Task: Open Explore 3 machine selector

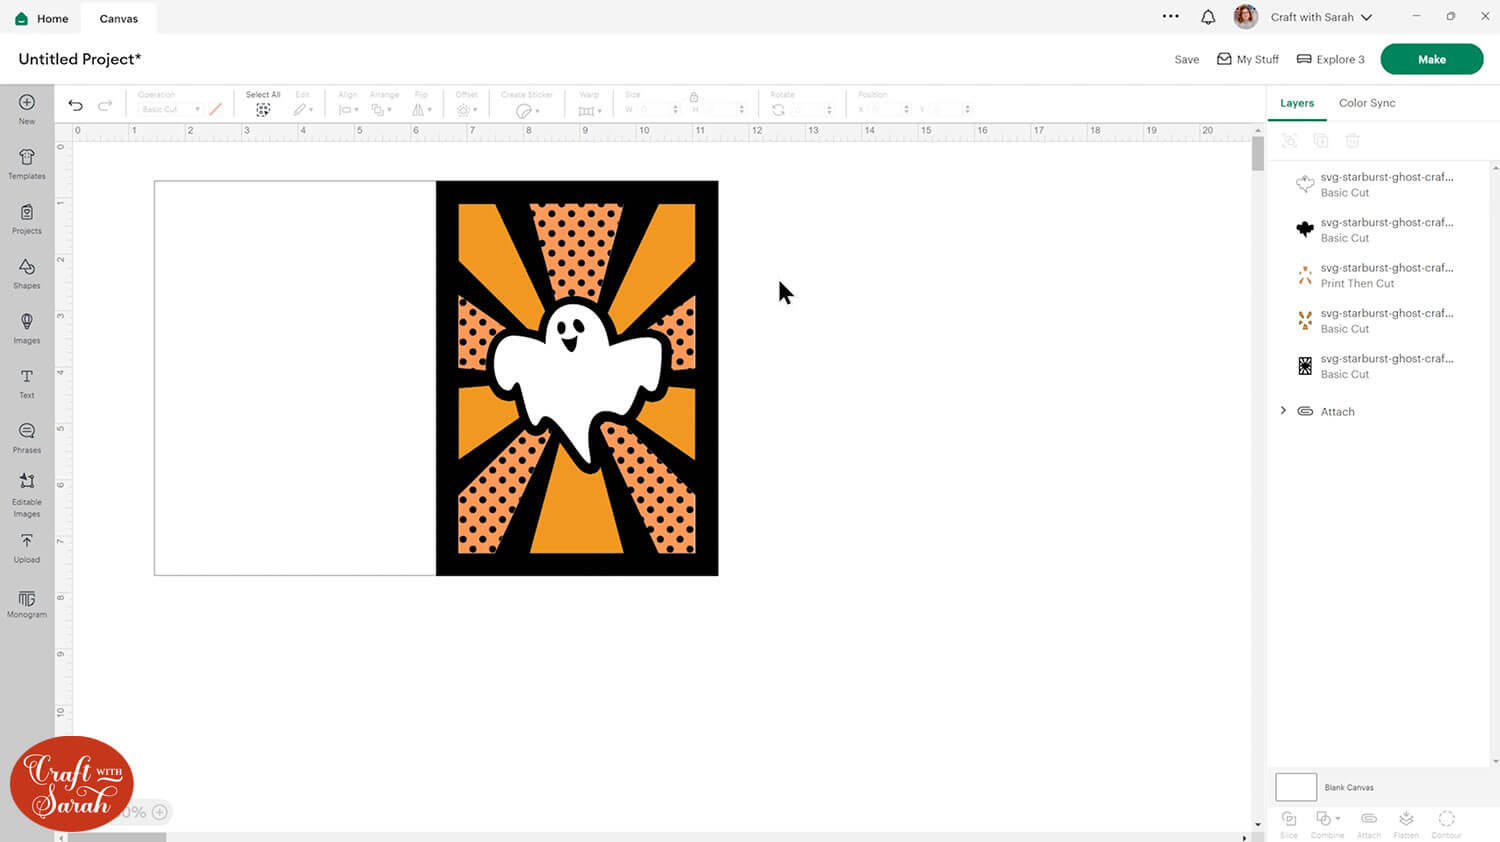Action: point(1330,59)
